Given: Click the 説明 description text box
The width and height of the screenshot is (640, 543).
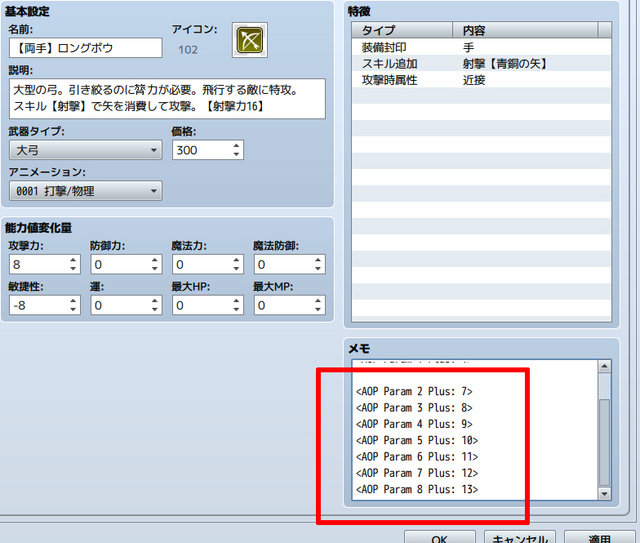Looking at the screenshot, I should point(167,98).
